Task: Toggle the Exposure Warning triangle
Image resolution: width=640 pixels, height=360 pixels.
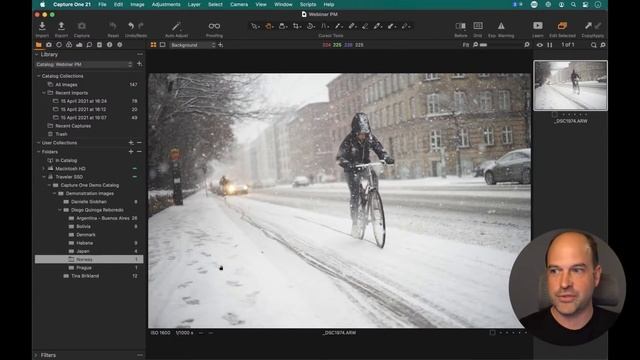Action: [x=501, y=26]
